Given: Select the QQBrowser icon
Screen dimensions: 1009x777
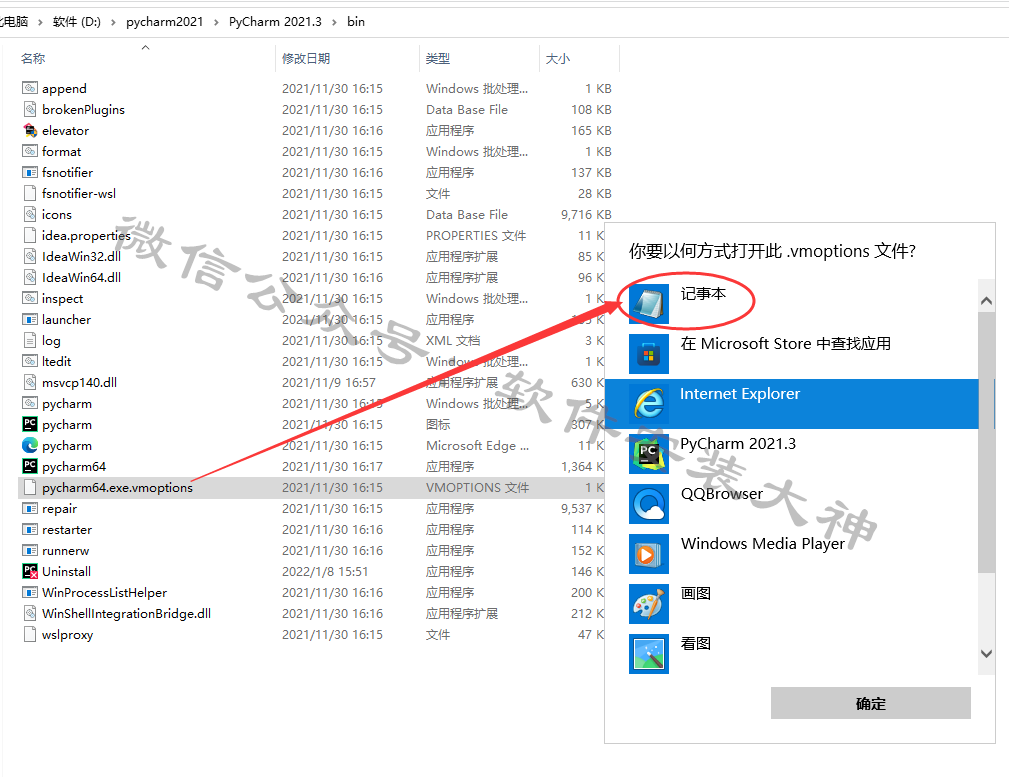Looking at the screenshot, I should (649, 503).
